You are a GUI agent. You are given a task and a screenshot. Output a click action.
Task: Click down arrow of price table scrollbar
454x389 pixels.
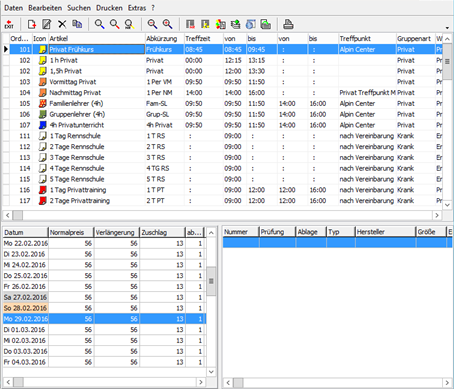(211, 372)
